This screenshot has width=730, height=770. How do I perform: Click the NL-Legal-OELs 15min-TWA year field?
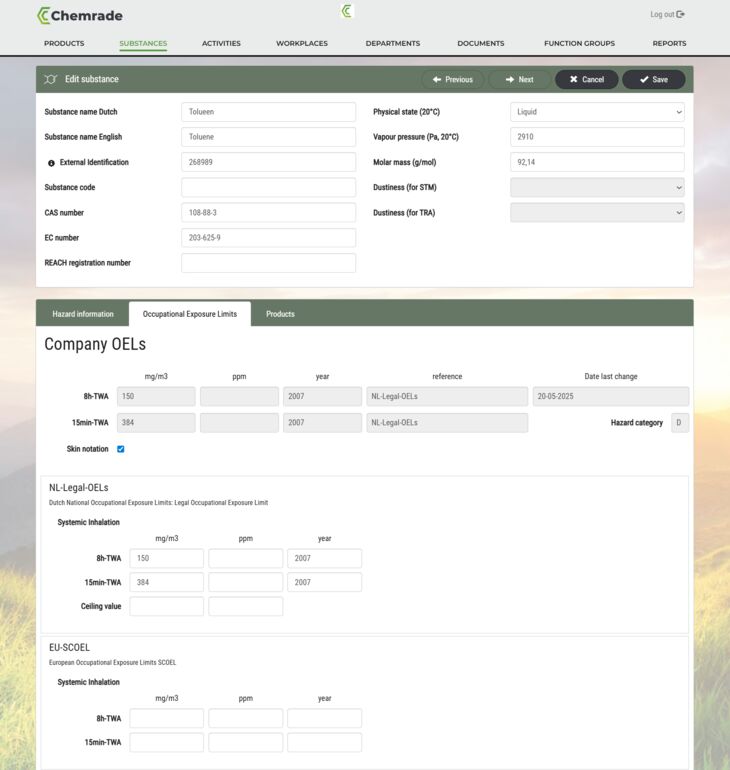[324, 582]
